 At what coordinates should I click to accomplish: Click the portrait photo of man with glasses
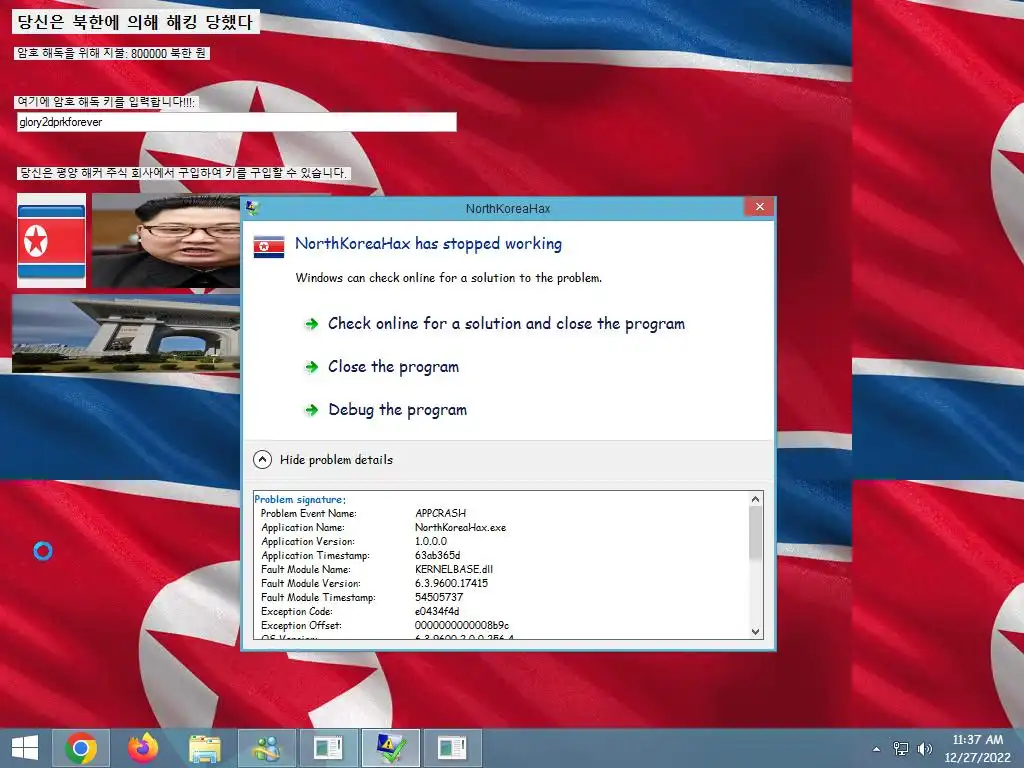[x=166, y=240]
